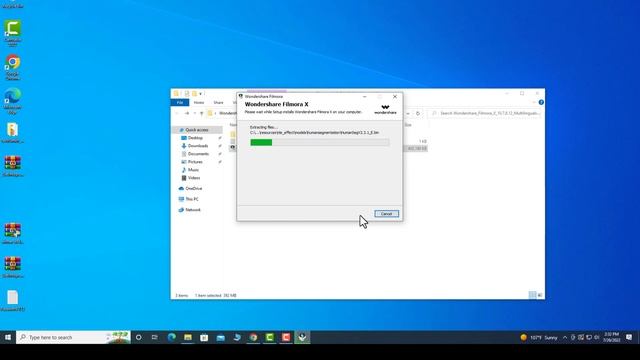Viewport: 640px width, 360px height.
Task: Go up one folder level in Explorer
Action: coord(202,113)
